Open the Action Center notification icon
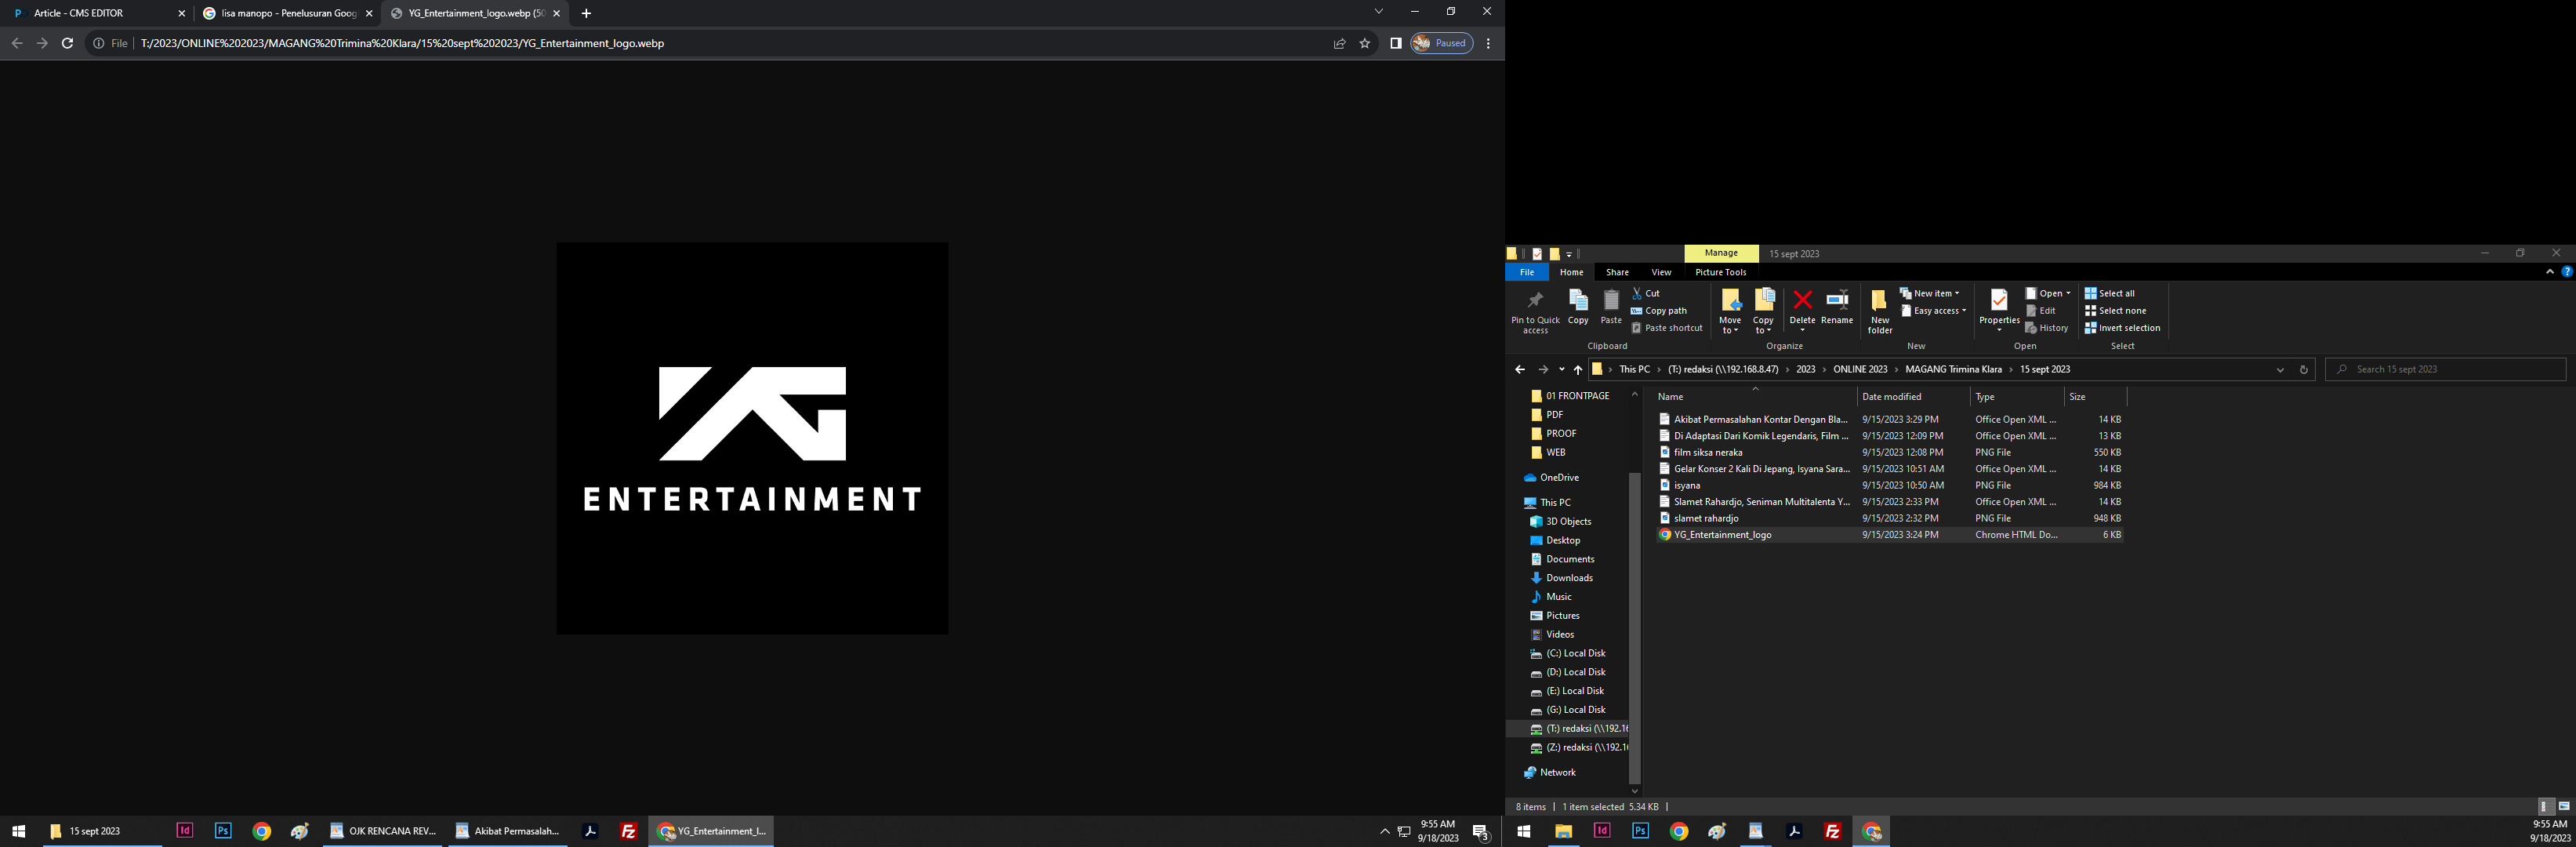Viewport: 2576px width, 847px height. (1481, 831)
